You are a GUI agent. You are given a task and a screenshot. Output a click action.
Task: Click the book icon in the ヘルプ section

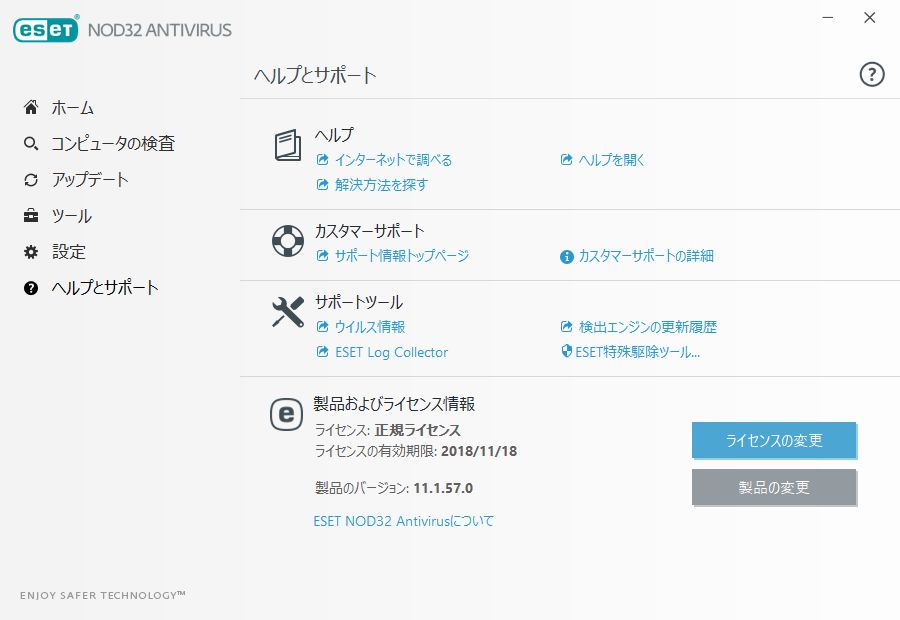[x=288, y=145]
